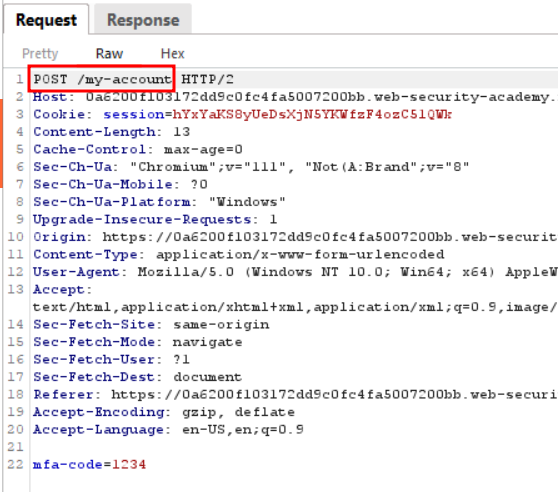The width and height of the screenshot is (558, 492).
Task: Click the POST /my-account request line
Action: coord(102,79)
